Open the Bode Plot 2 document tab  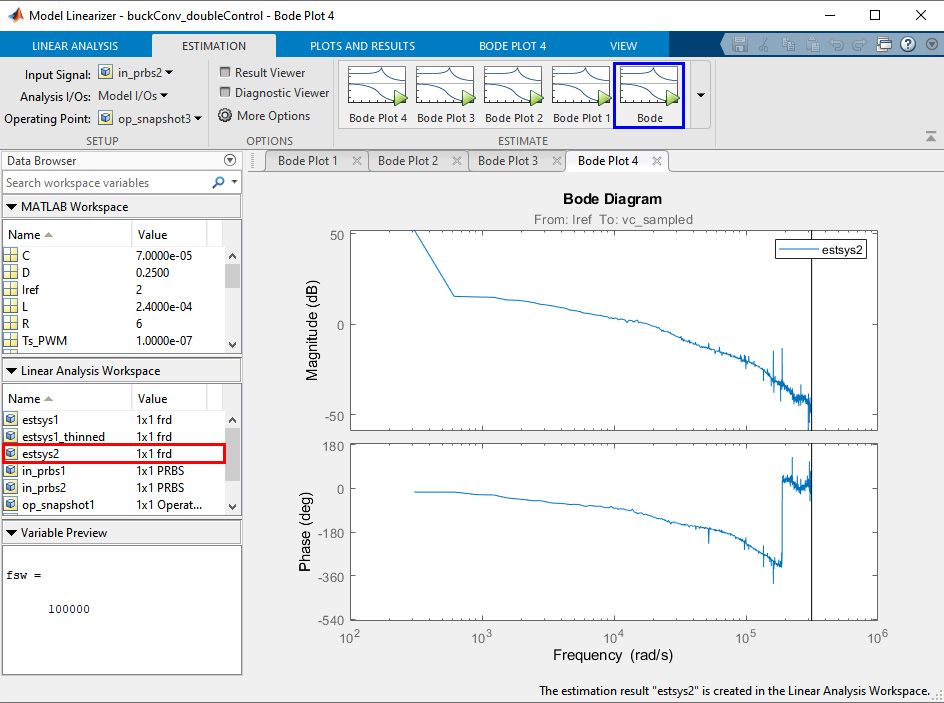409,161
